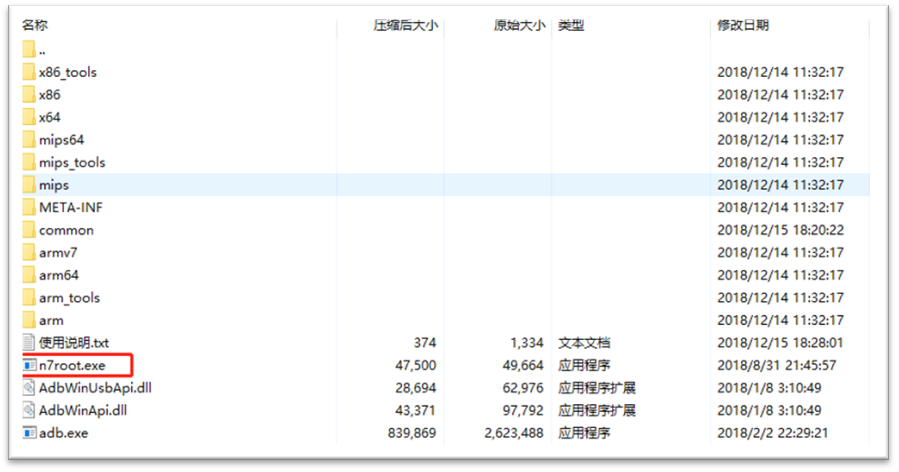The width and height of the screenshot is (899, 472).
Task: Click the AdbWinUsbApi.dll file icon
Action: pos(29,388)
